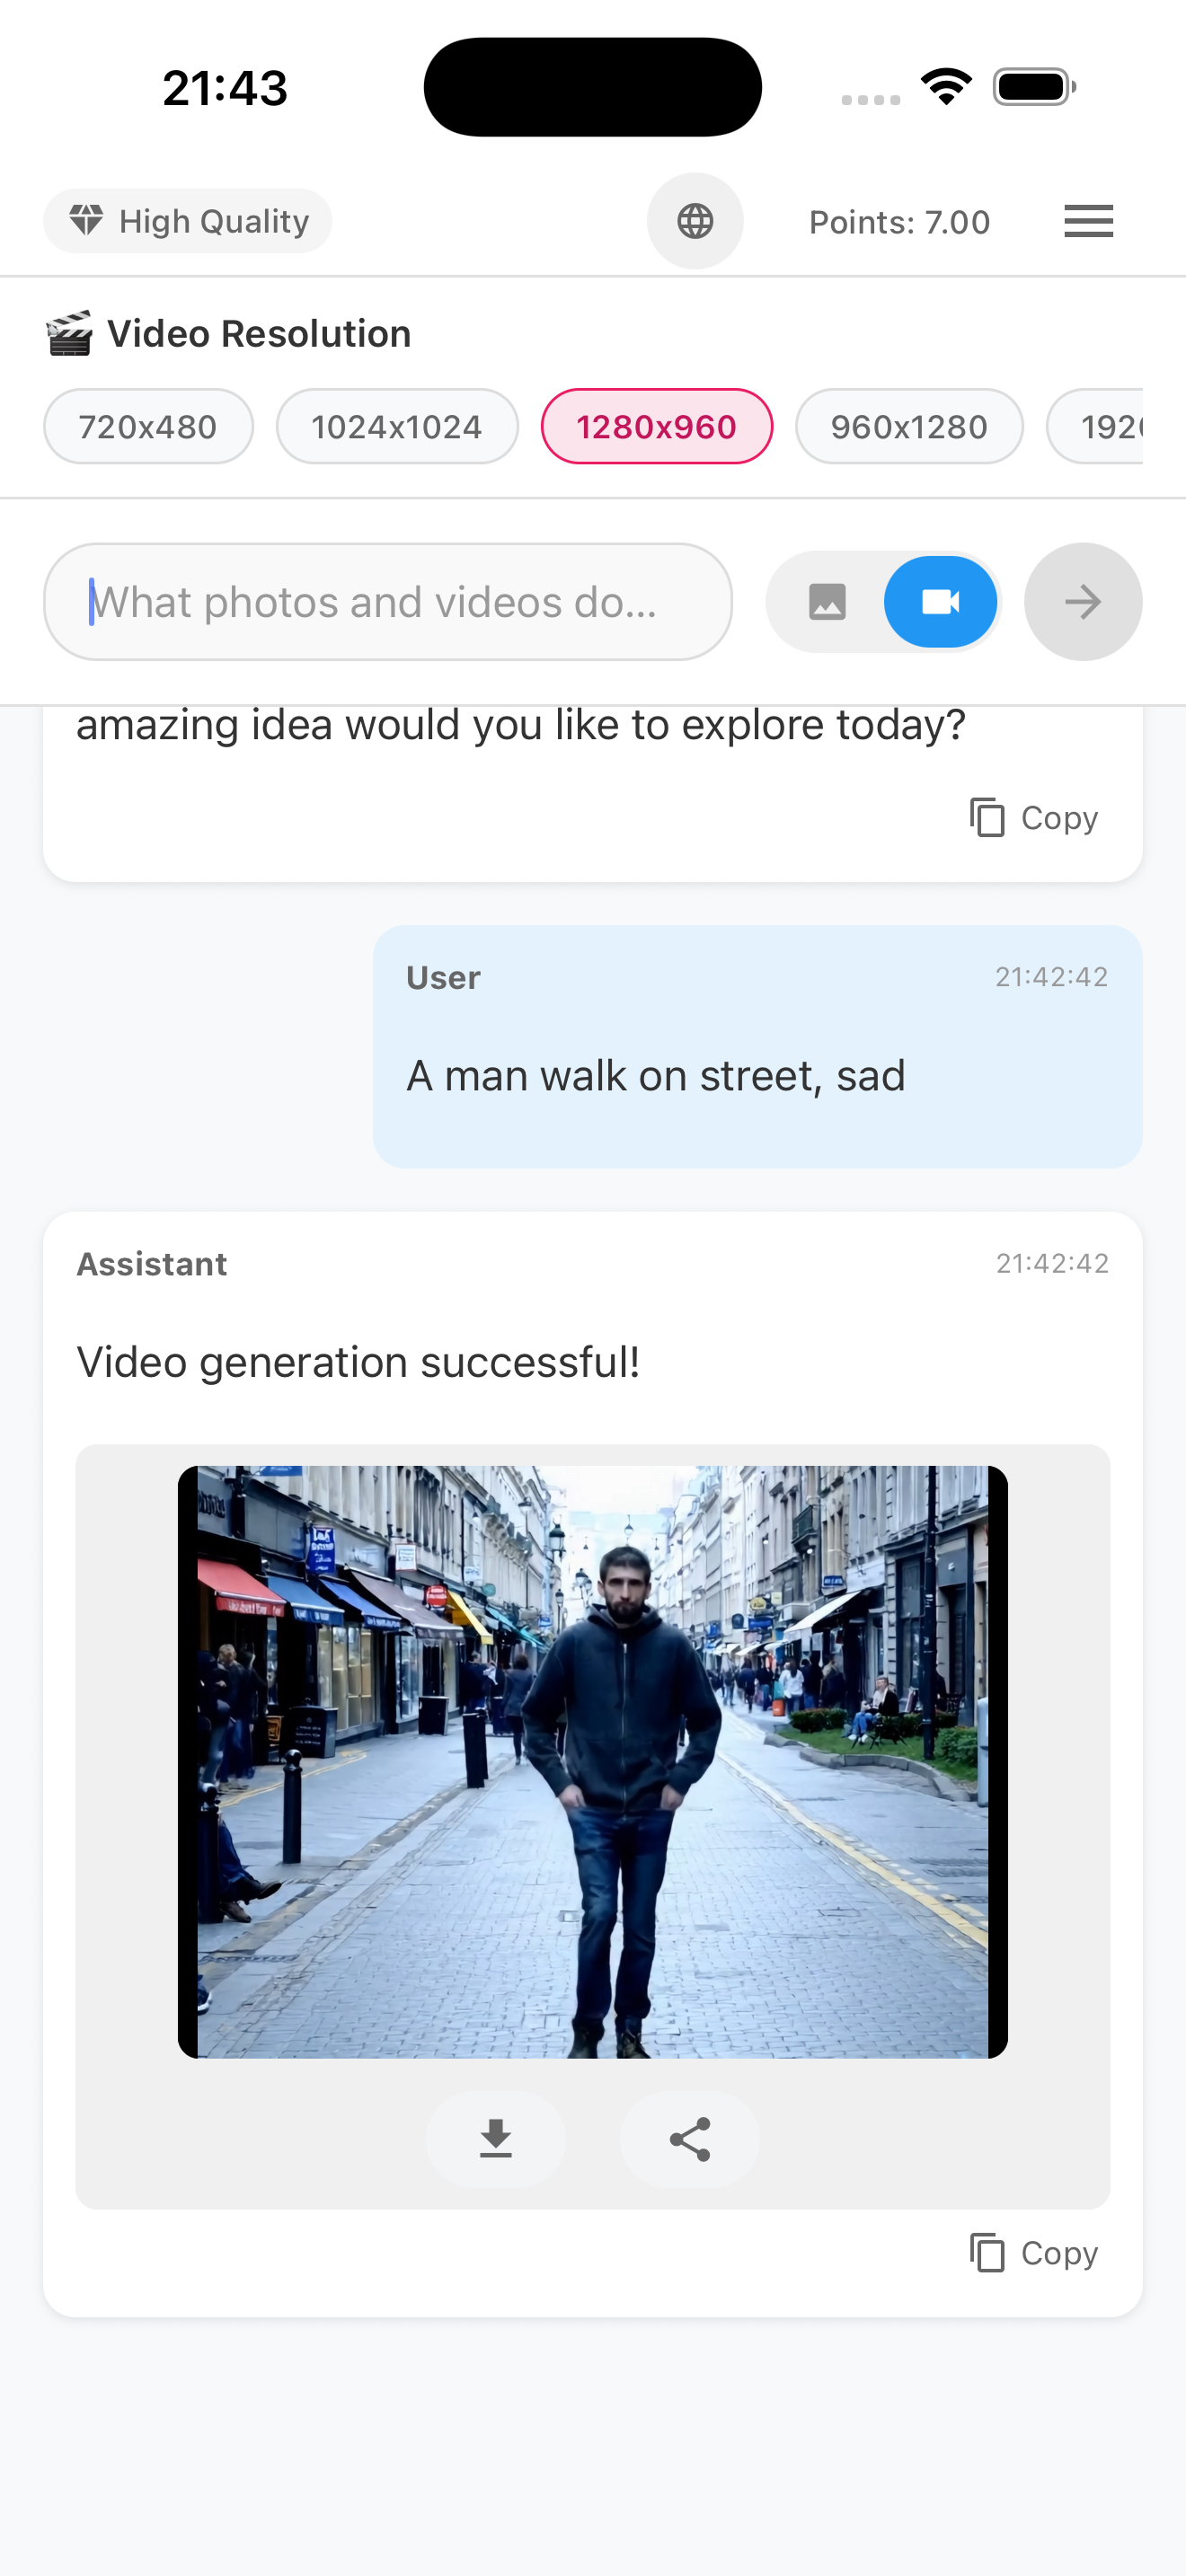Share the generated video

point(690,2139)
